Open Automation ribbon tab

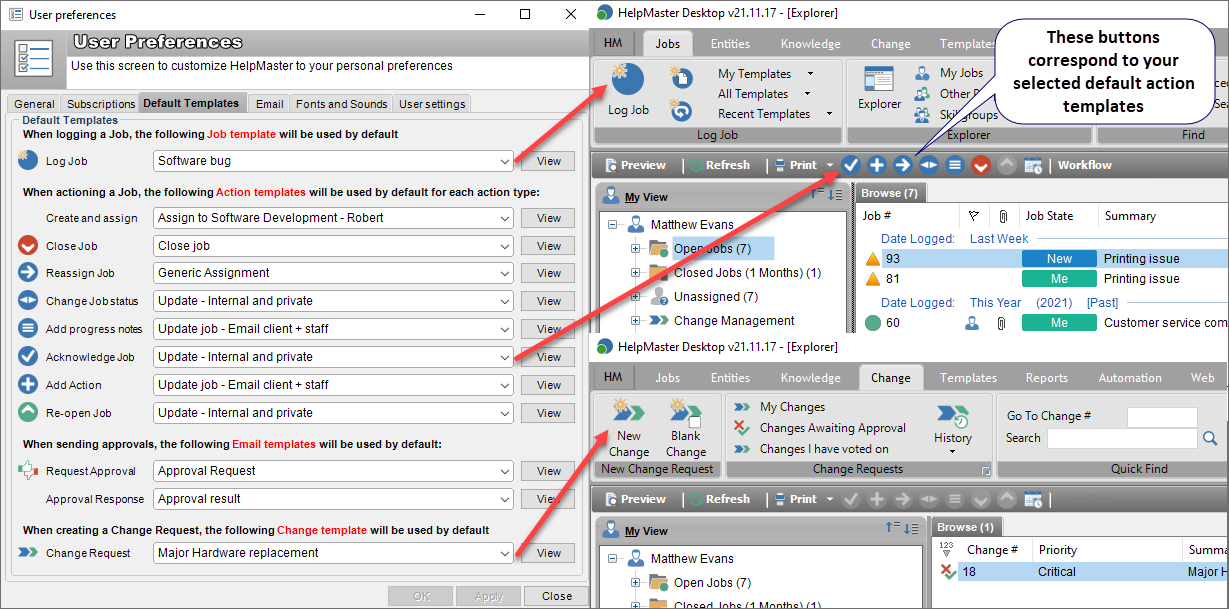click(x=1130, y=378)
